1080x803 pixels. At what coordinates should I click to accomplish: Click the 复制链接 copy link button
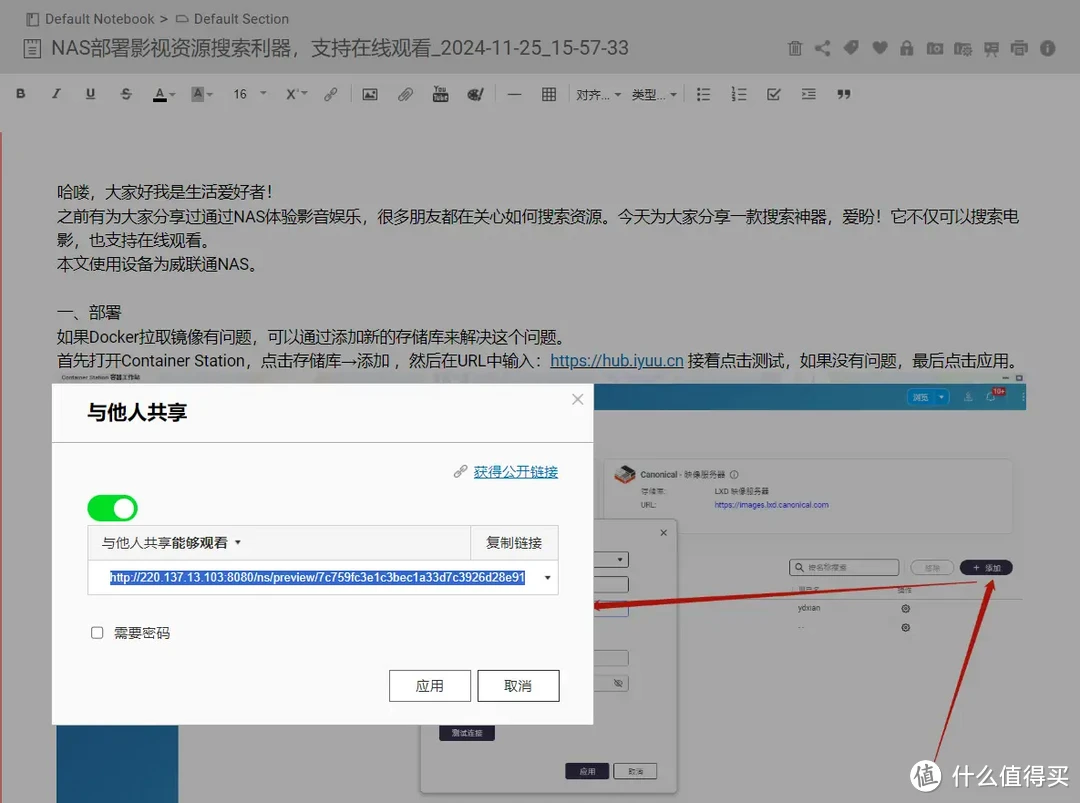[514, 543]
